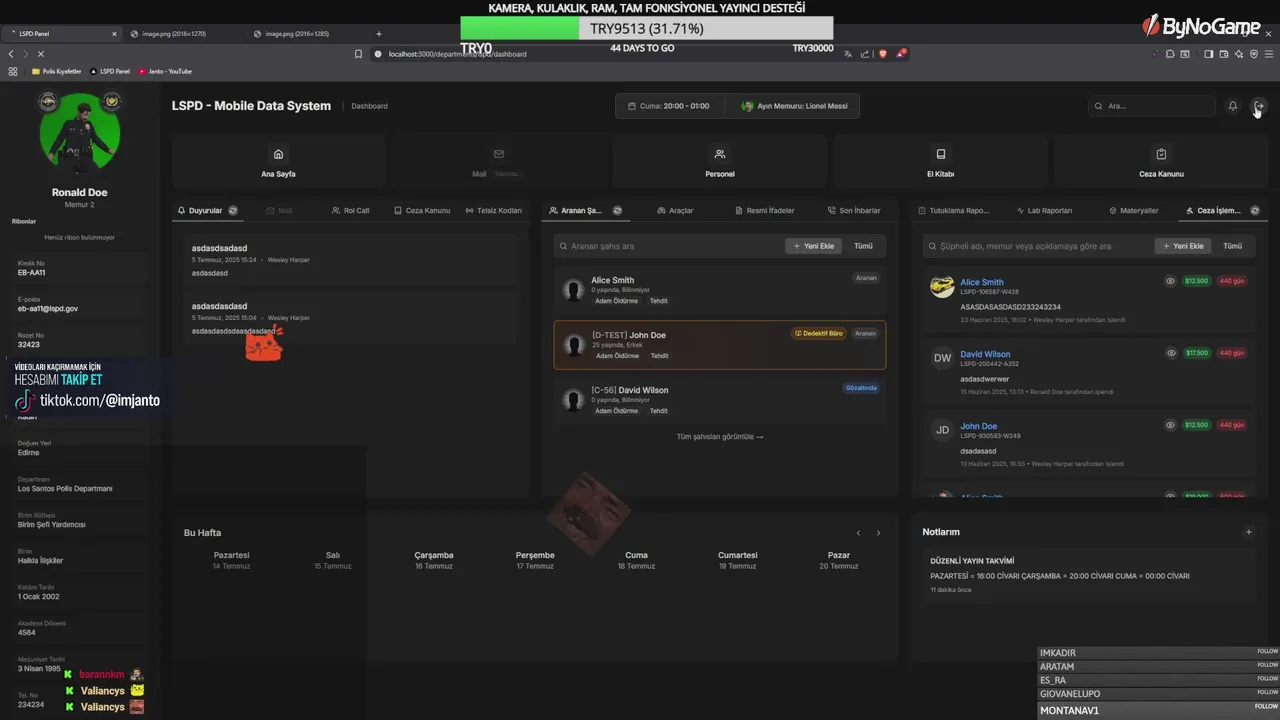This screenshot has height=720, width=1280.
Task: View details eye icon for David Wilson penalty
Action: [x=1170, y=353]
